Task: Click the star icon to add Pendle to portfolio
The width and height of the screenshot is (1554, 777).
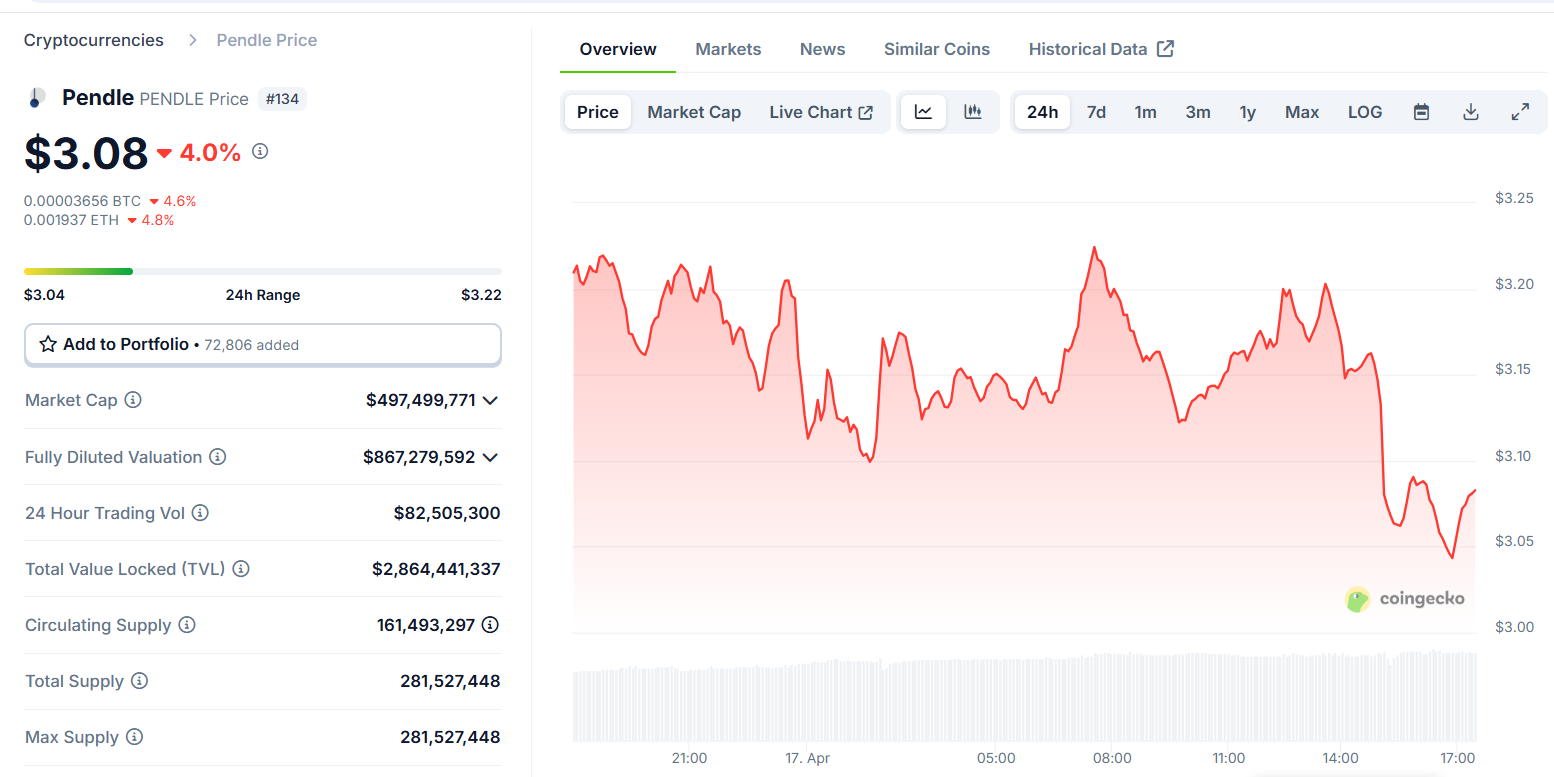Action: point(47,343)
